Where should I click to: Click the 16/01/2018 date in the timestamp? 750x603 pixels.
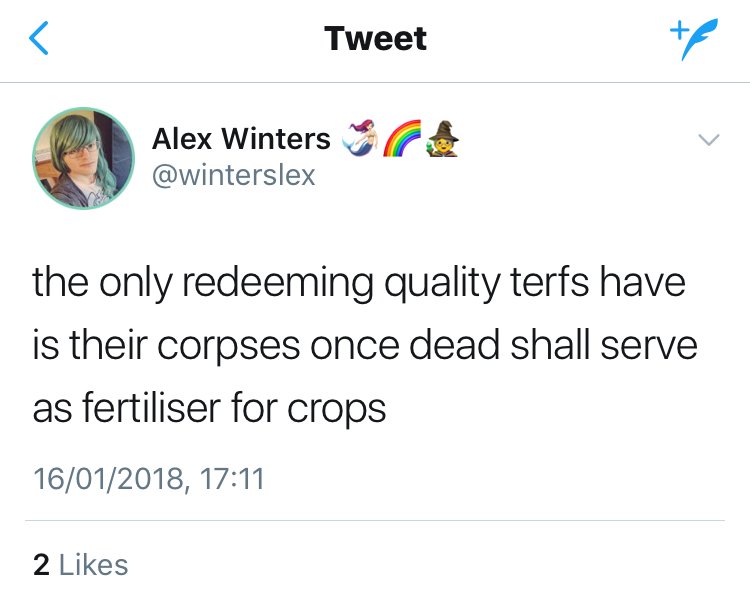[110, 478]
